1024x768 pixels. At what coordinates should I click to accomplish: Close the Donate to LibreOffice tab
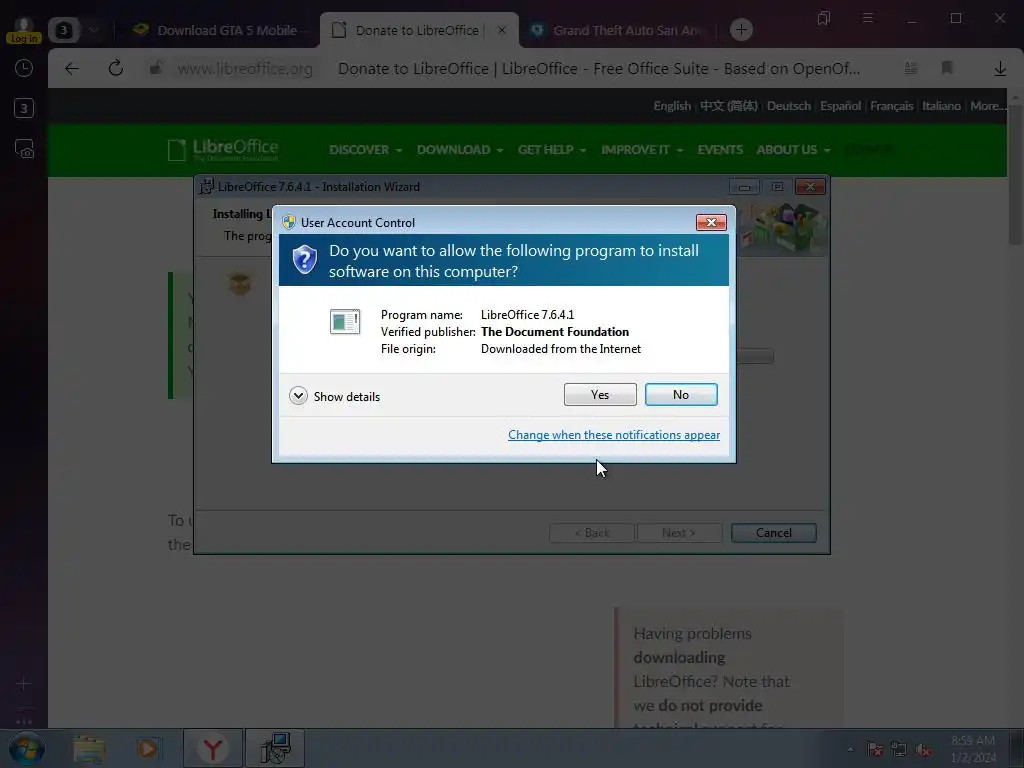(502, 30)
